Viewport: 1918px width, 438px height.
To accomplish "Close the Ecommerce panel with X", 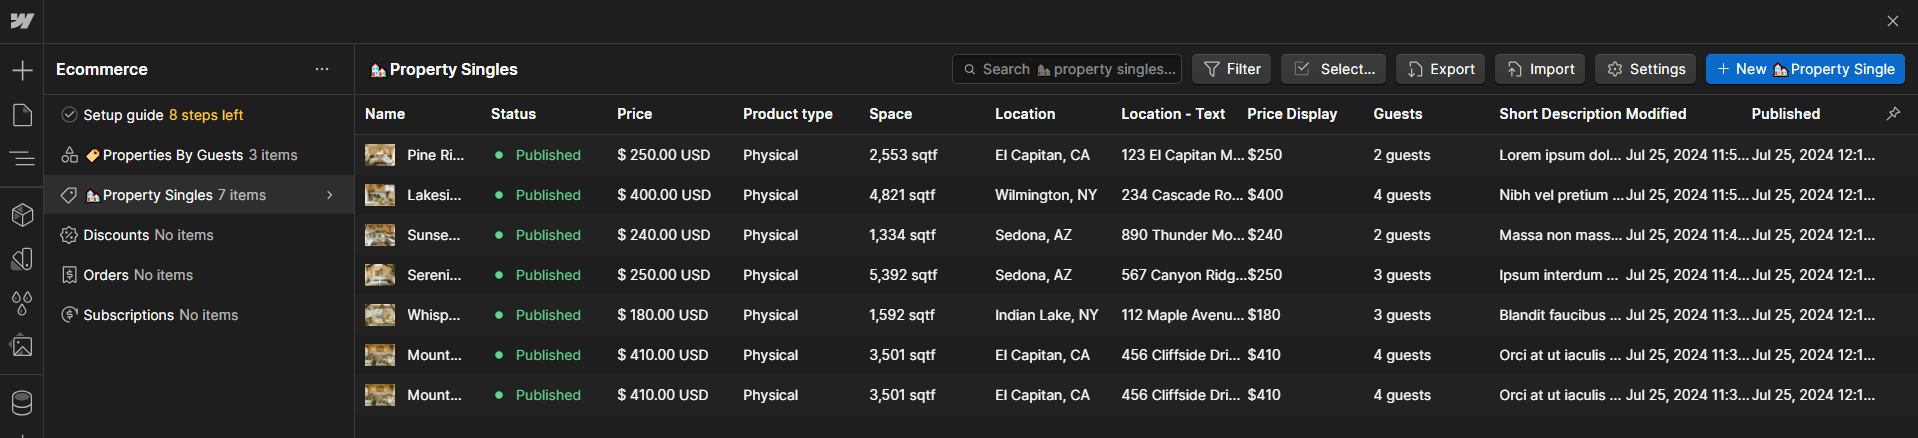I will [1893, 21].
